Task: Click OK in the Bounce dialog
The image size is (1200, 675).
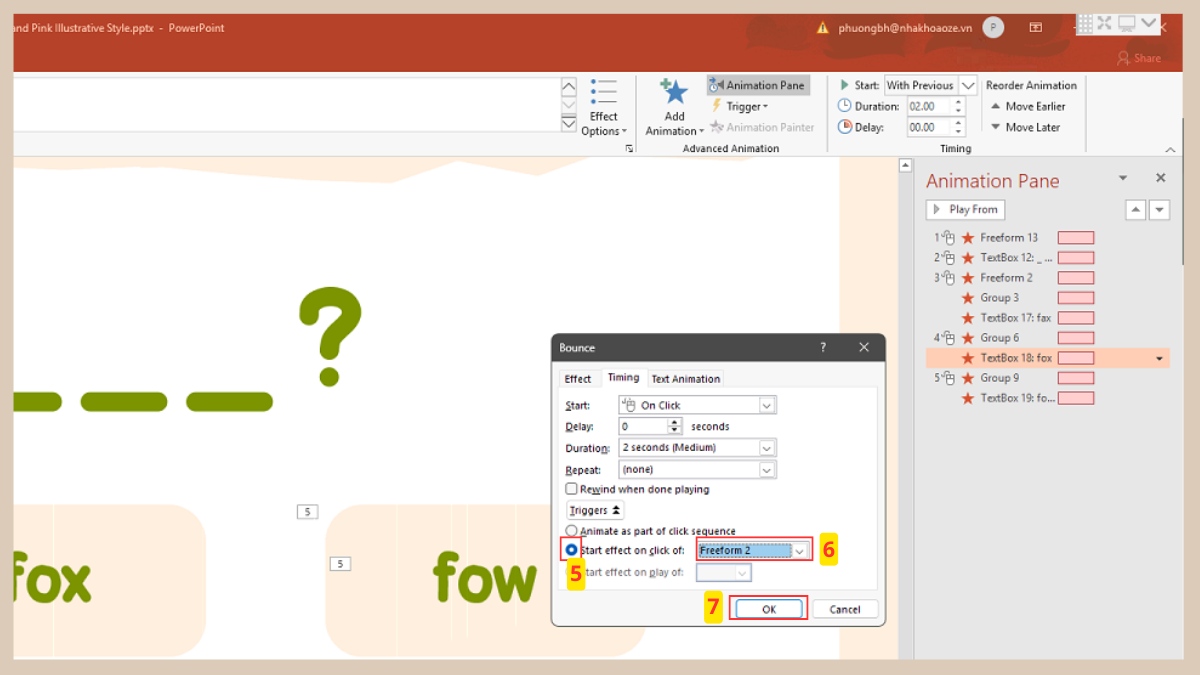Action: point(768,609)
